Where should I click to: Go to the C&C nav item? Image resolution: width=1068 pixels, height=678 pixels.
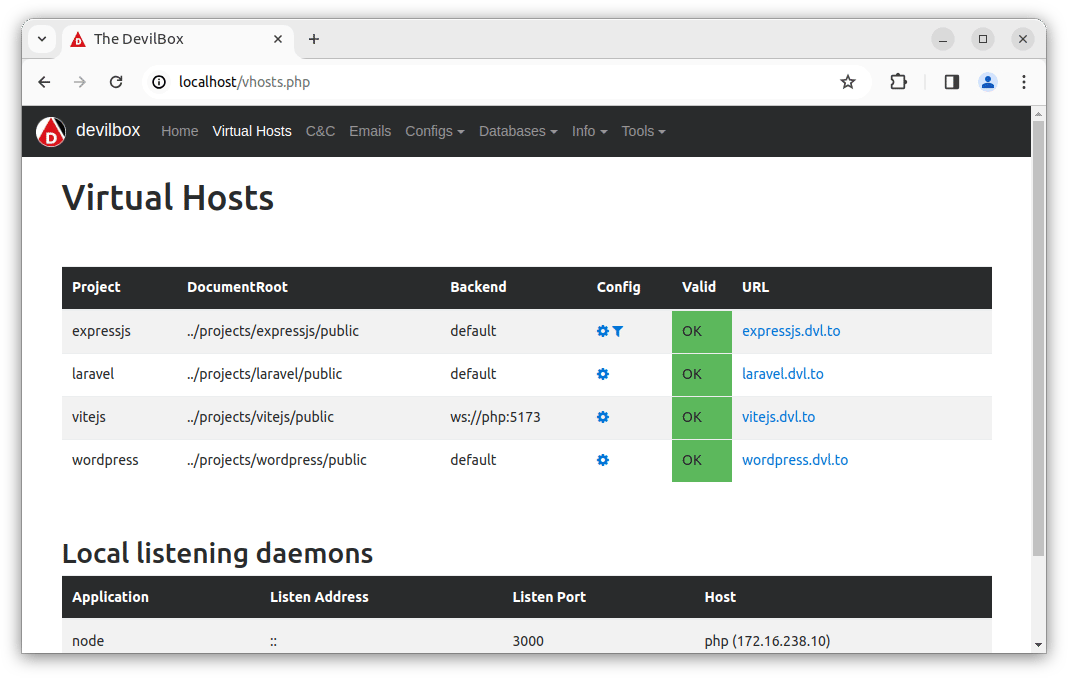click(320, 131)
